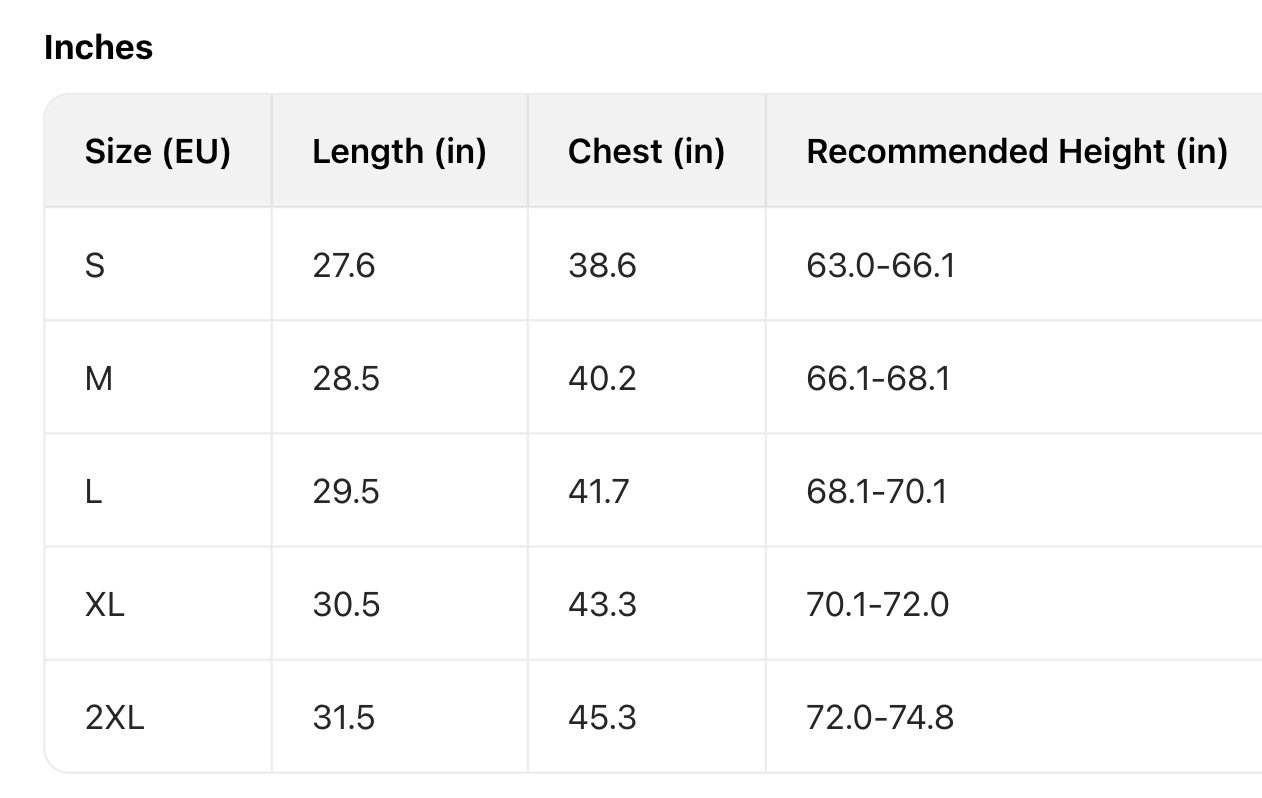Click the Length (in) column header

[x=399, y=152]
